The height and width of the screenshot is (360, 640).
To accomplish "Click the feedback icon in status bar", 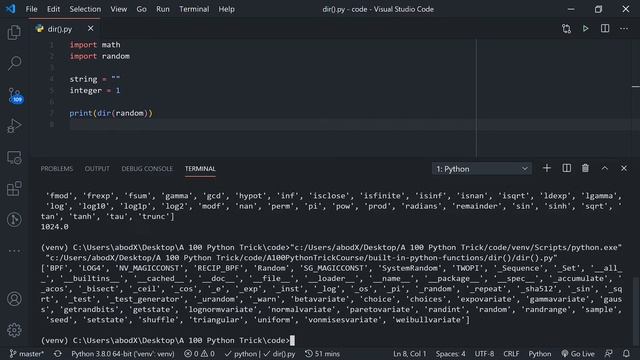I will tap(609, 354).
